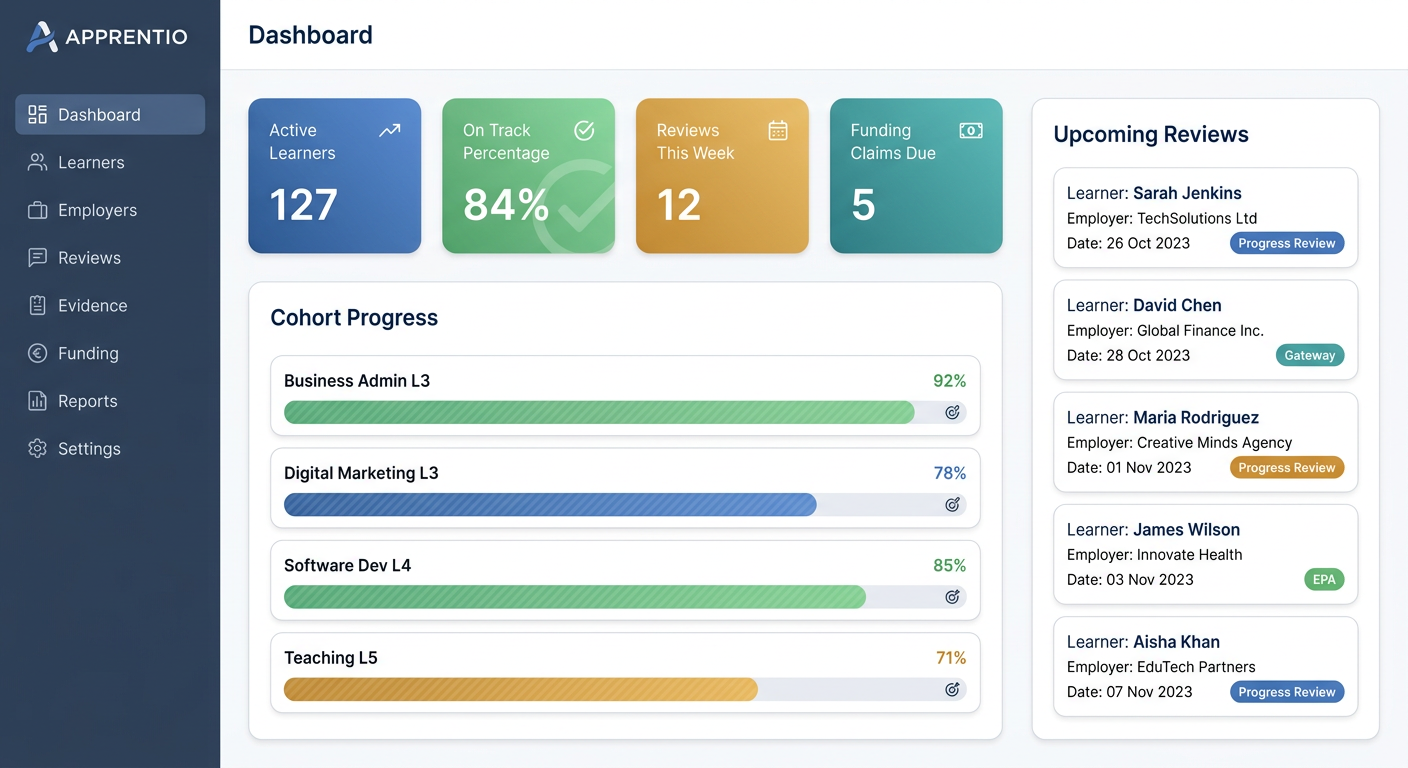Click trend arrow icon on Active Learners card
Screen dimensions: 1408x768
click(390, 130)
